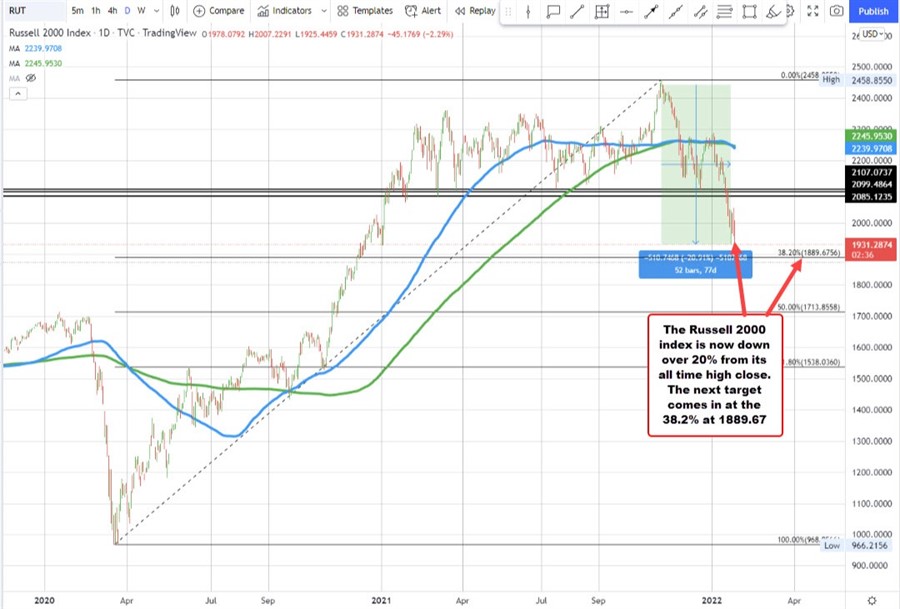Viewport: 900px width, 609px height.
Task: Switch to the 4h timeframe
Action: (x=112, y=11)
